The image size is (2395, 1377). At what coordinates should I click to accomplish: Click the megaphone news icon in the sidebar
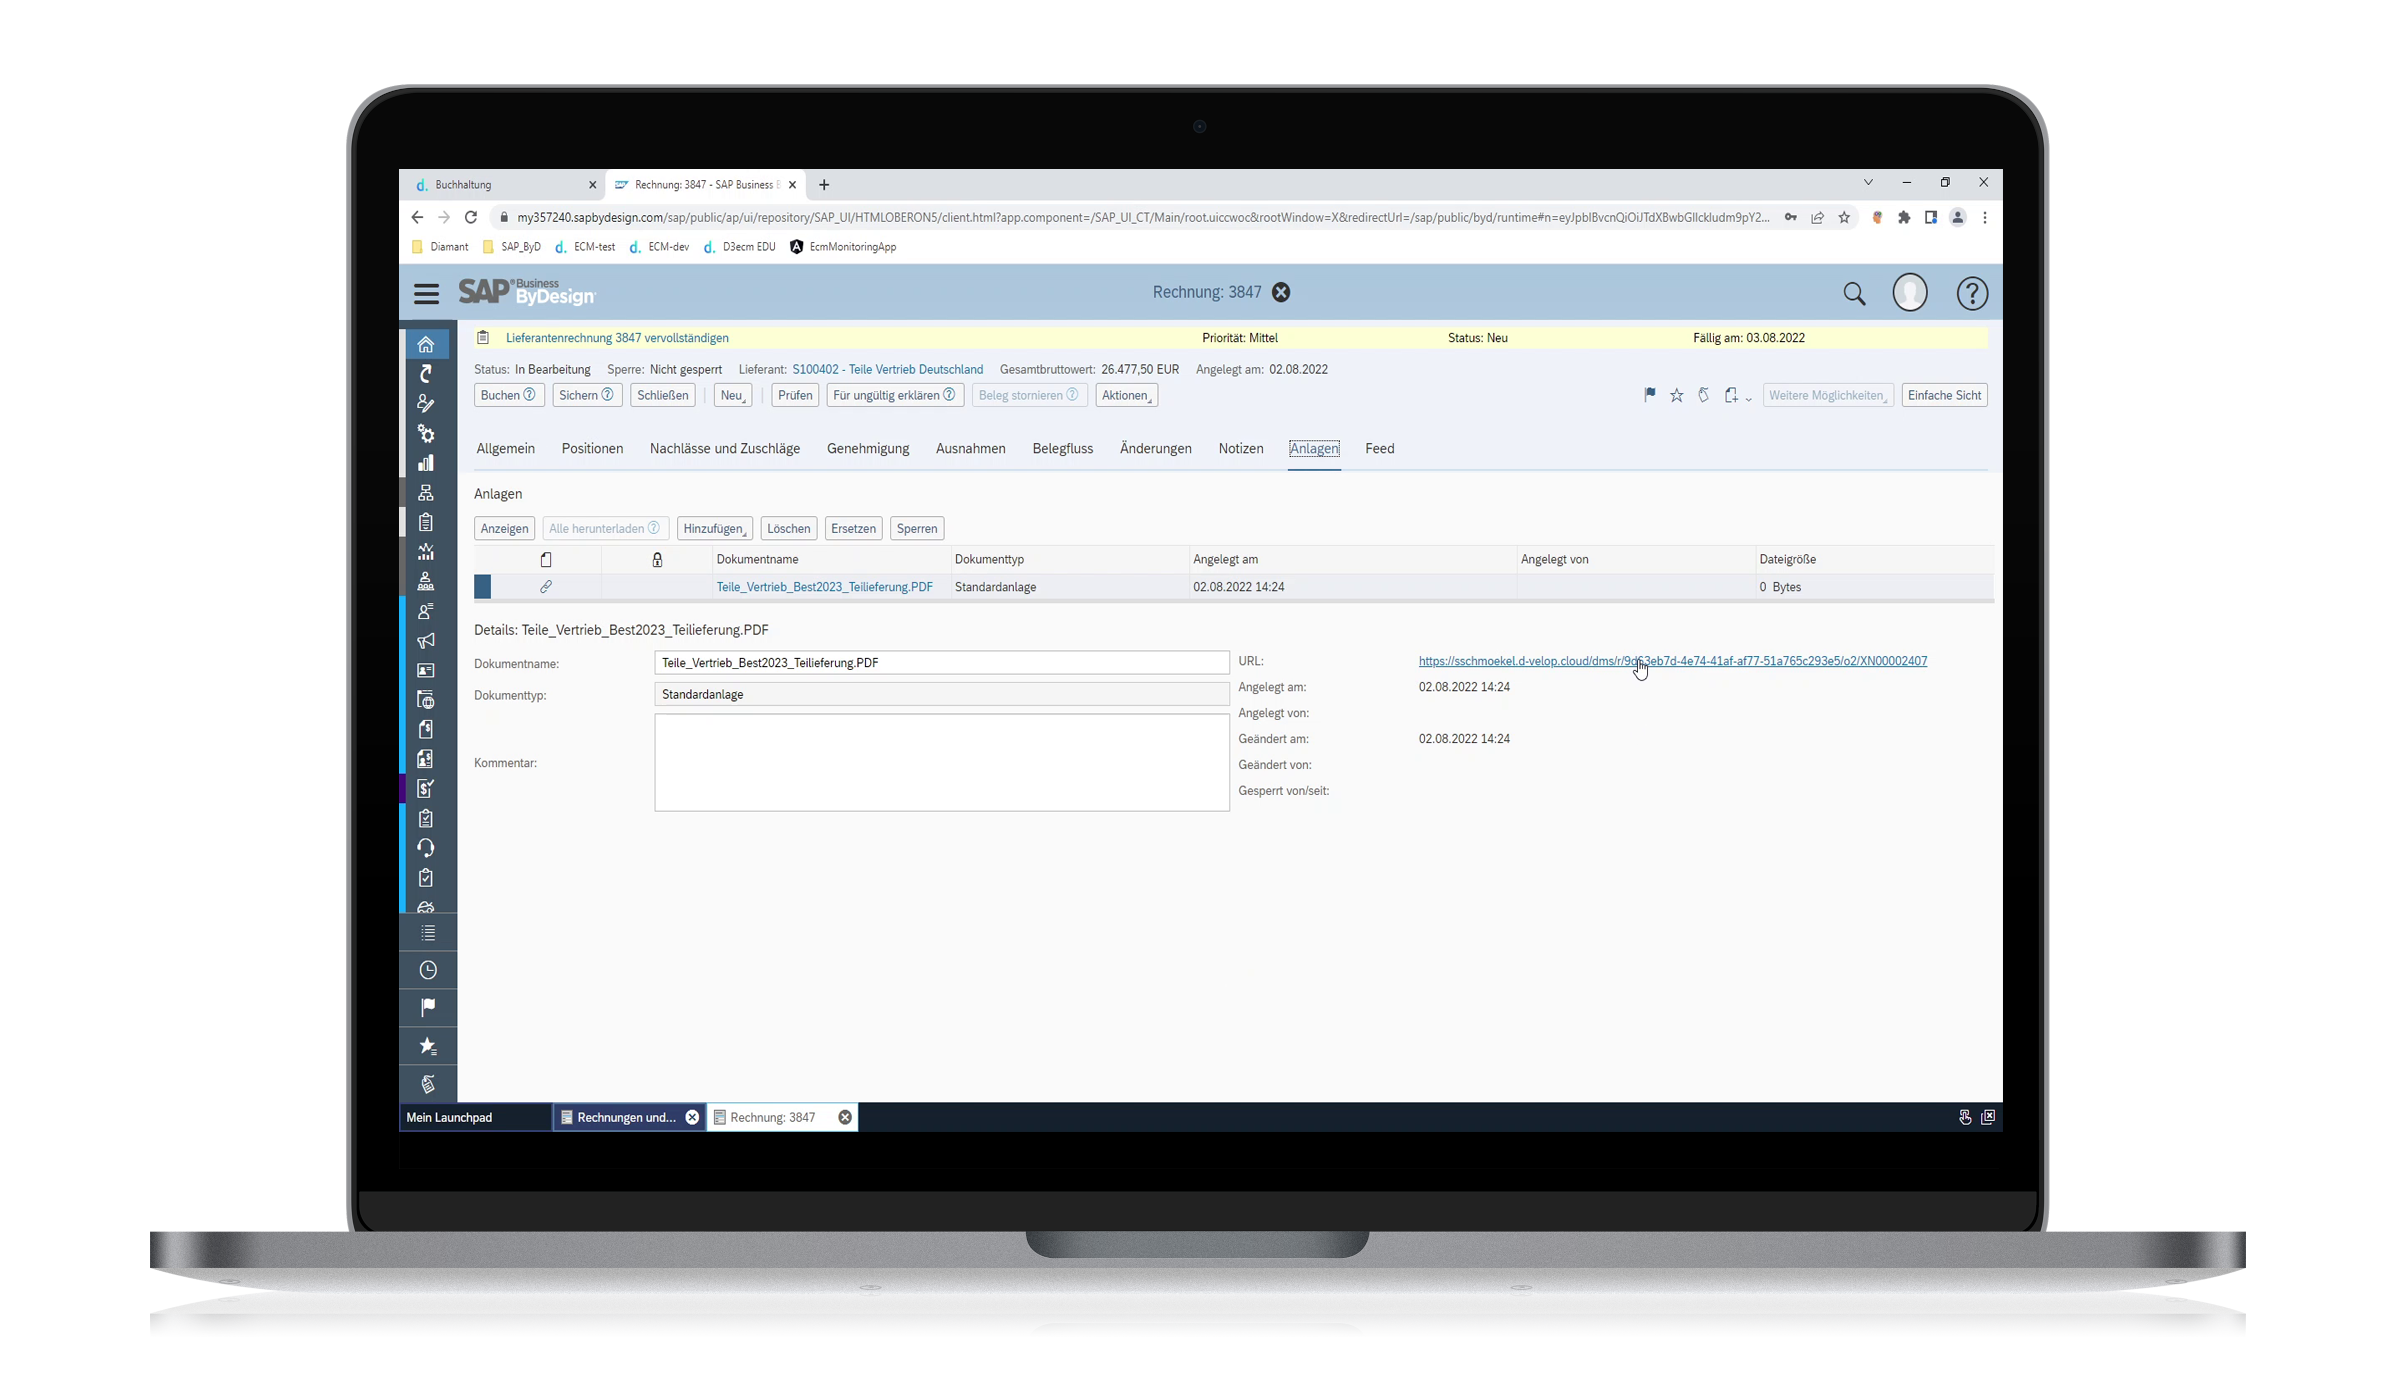pyautogui.click(x=427, y=641)
